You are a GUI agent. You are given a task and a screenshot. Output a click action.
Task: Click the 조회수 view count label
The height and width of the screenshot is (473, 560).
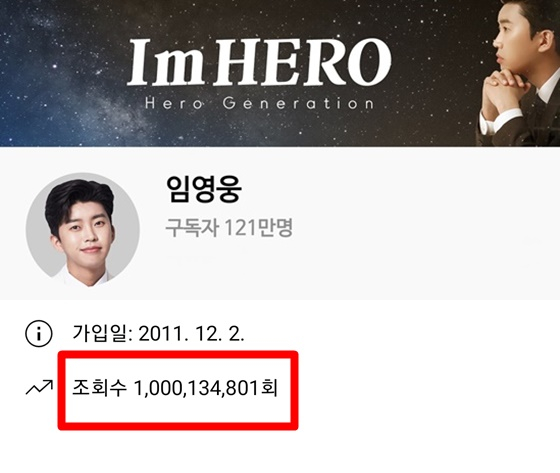[x=99, y=387]
